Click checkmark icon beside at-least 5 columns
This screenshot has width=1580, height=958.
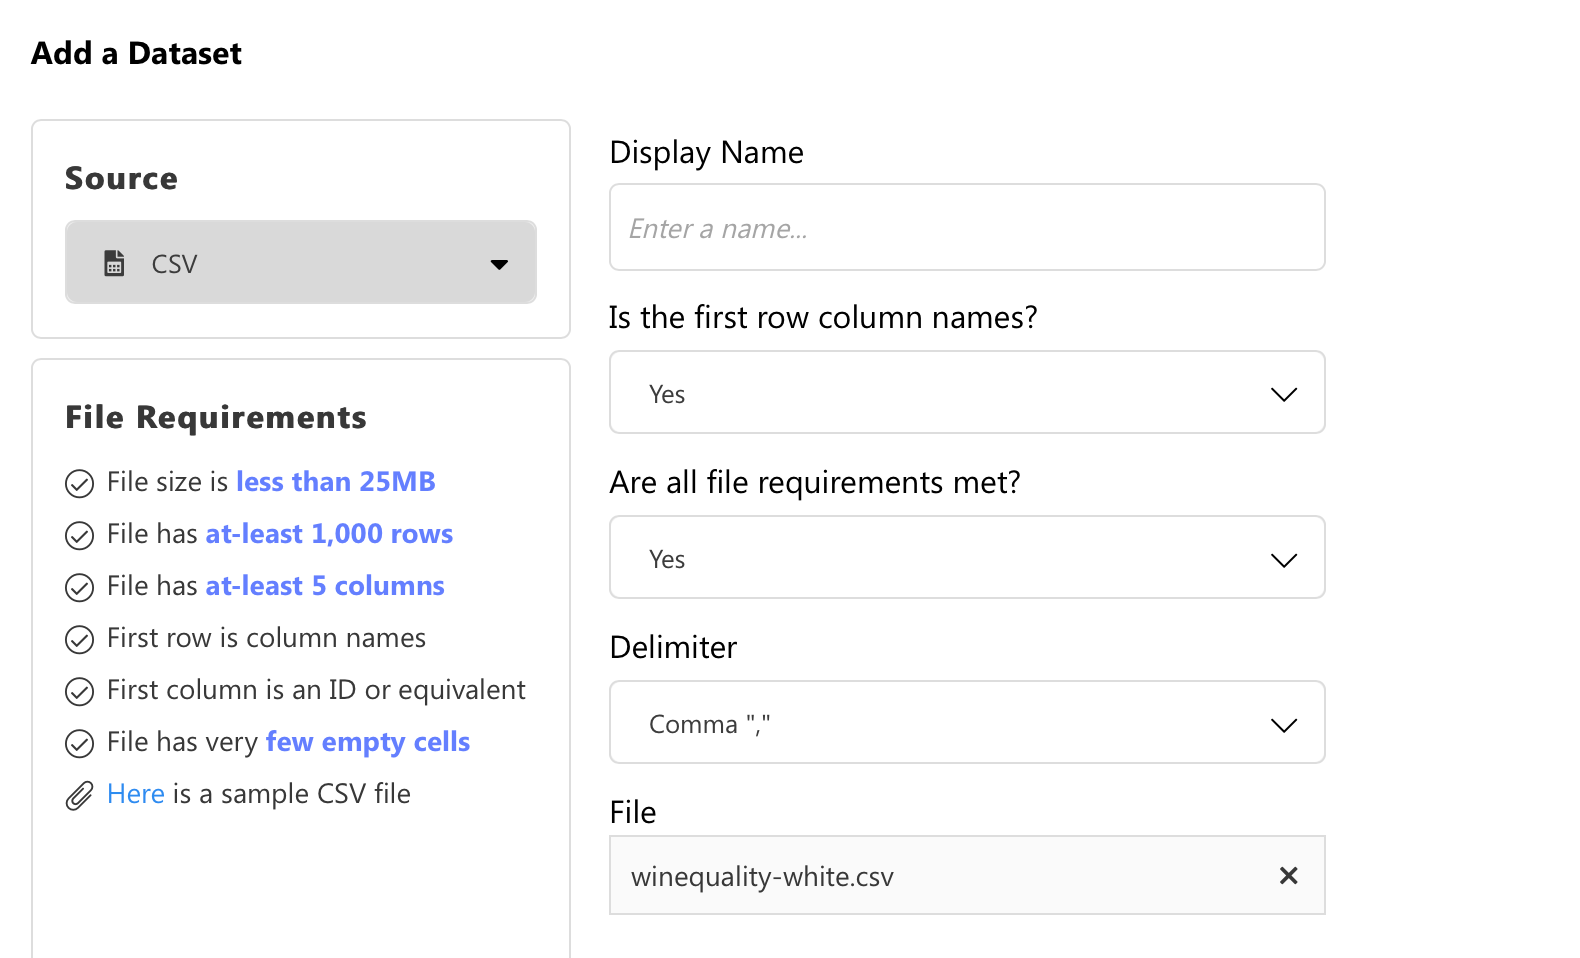79,588
